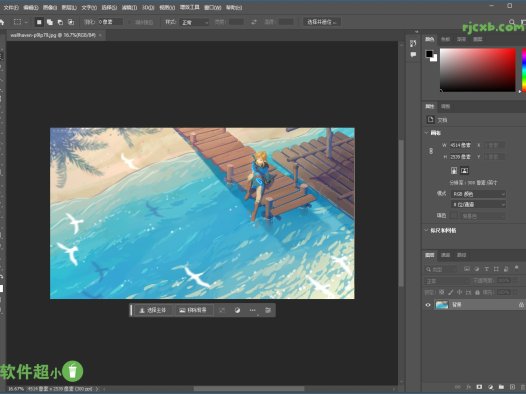Filter layers by smart object icon
This screenshot has width=526, height=394.
coord(506,269)
